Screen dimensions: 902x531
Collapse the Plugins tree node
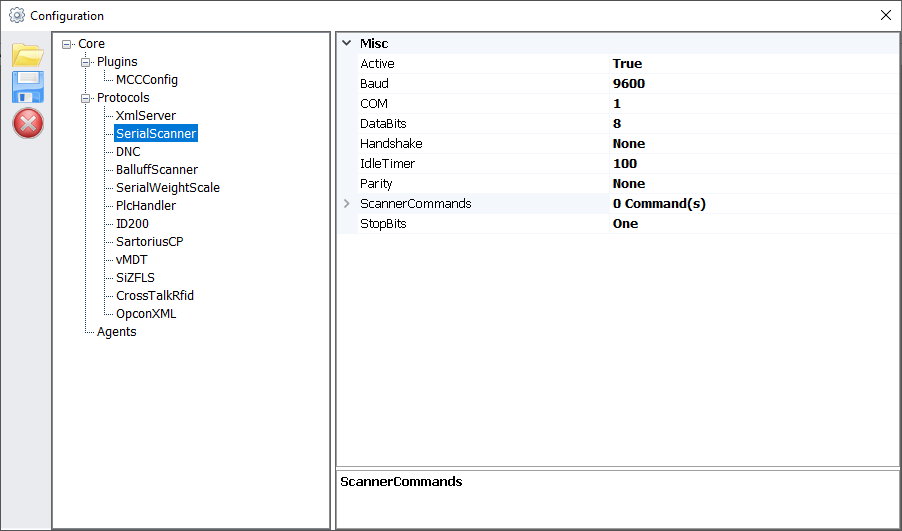coord(86,62)
